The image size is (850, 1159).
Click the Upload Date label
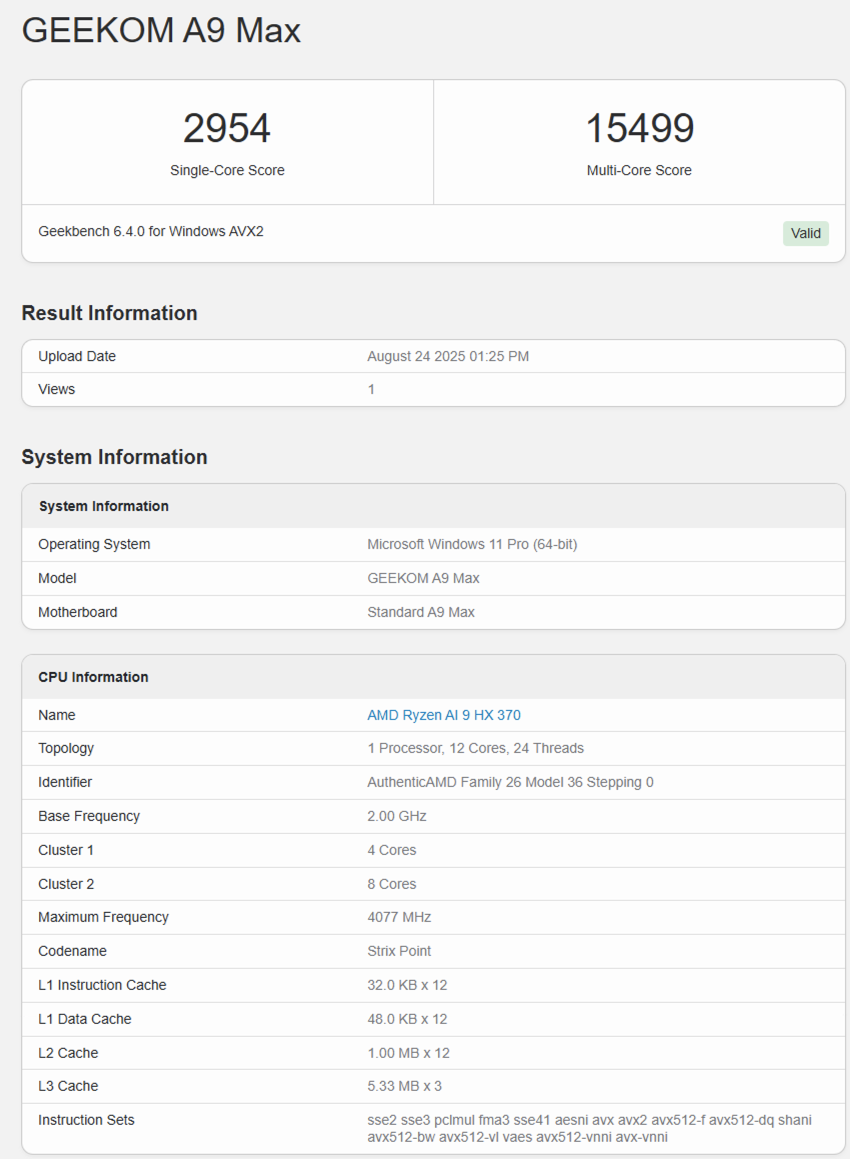pyautogui.click(x=77, y=356)
